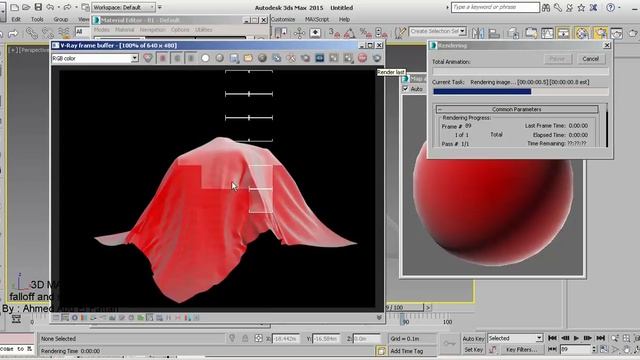Viewport: 640px width, 360px height.
Task: Switch to alpha channel white circle
Action: (205, 58)
